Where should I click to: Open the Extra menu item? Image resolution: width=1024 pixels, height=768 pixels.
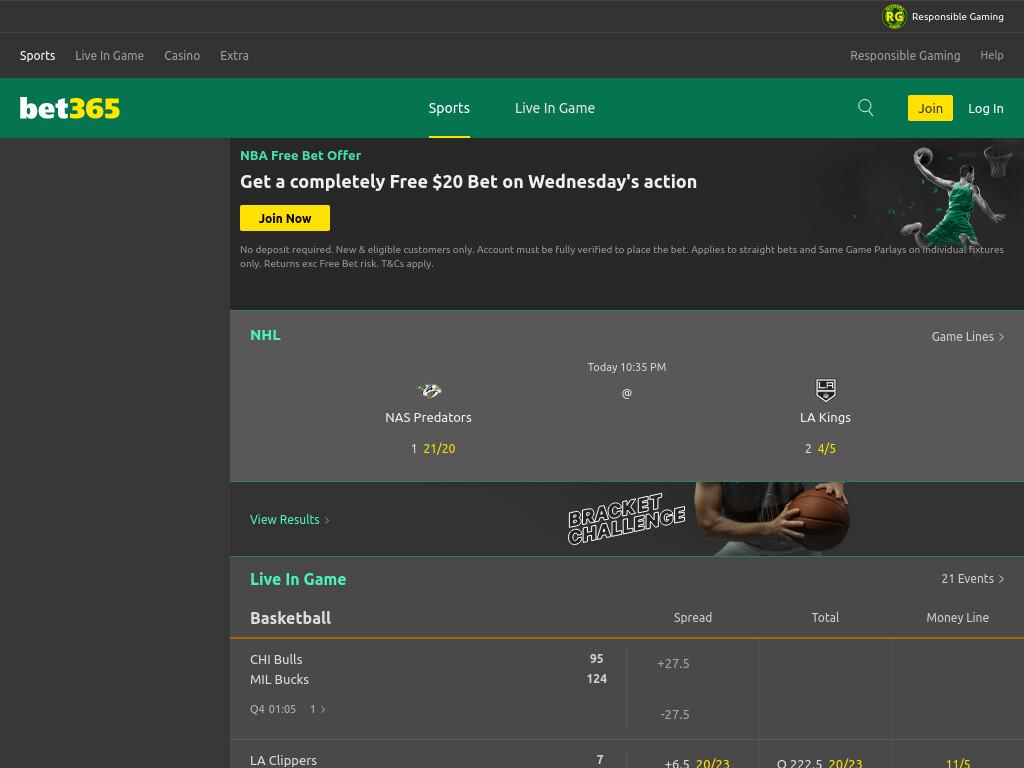pos(234,56)
